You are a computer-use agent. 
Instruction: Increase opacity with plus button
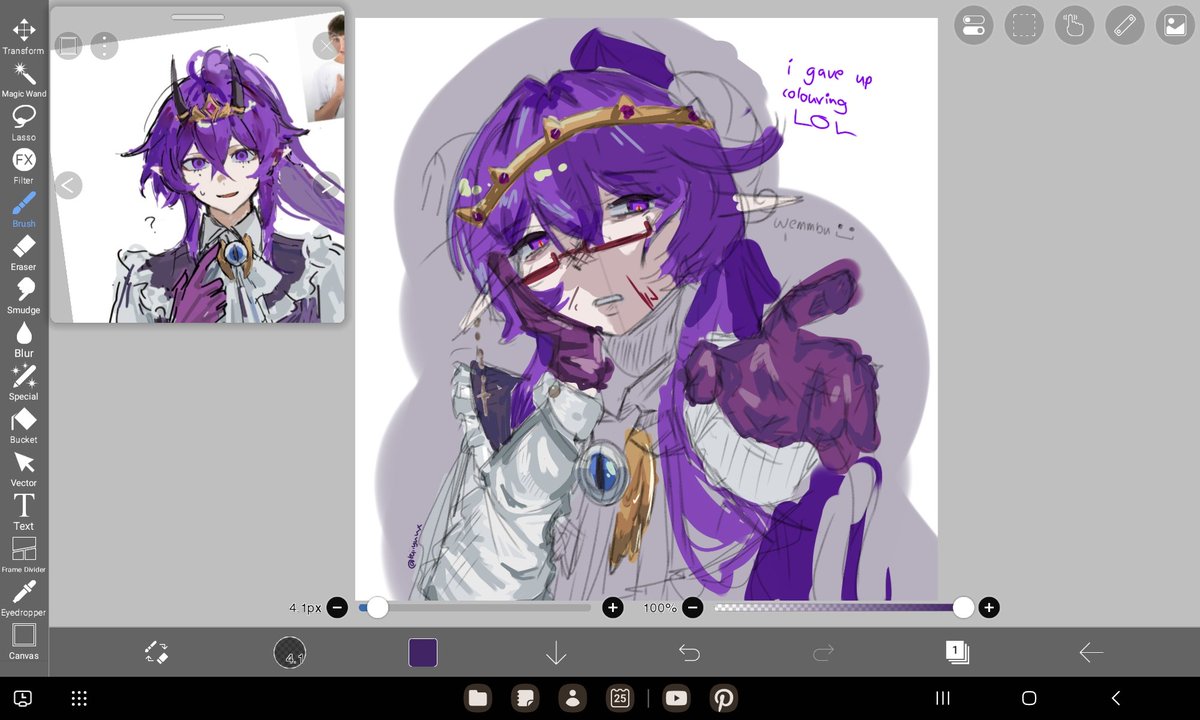[988, 607]
